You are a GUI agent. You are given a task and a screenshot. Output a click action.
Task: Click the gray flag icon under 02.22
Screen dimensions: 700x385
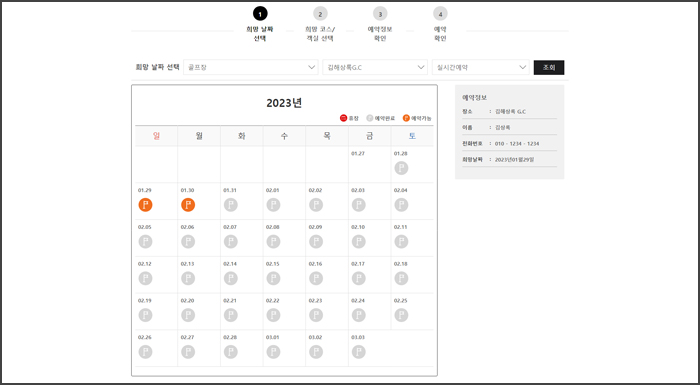coord(273,315)
